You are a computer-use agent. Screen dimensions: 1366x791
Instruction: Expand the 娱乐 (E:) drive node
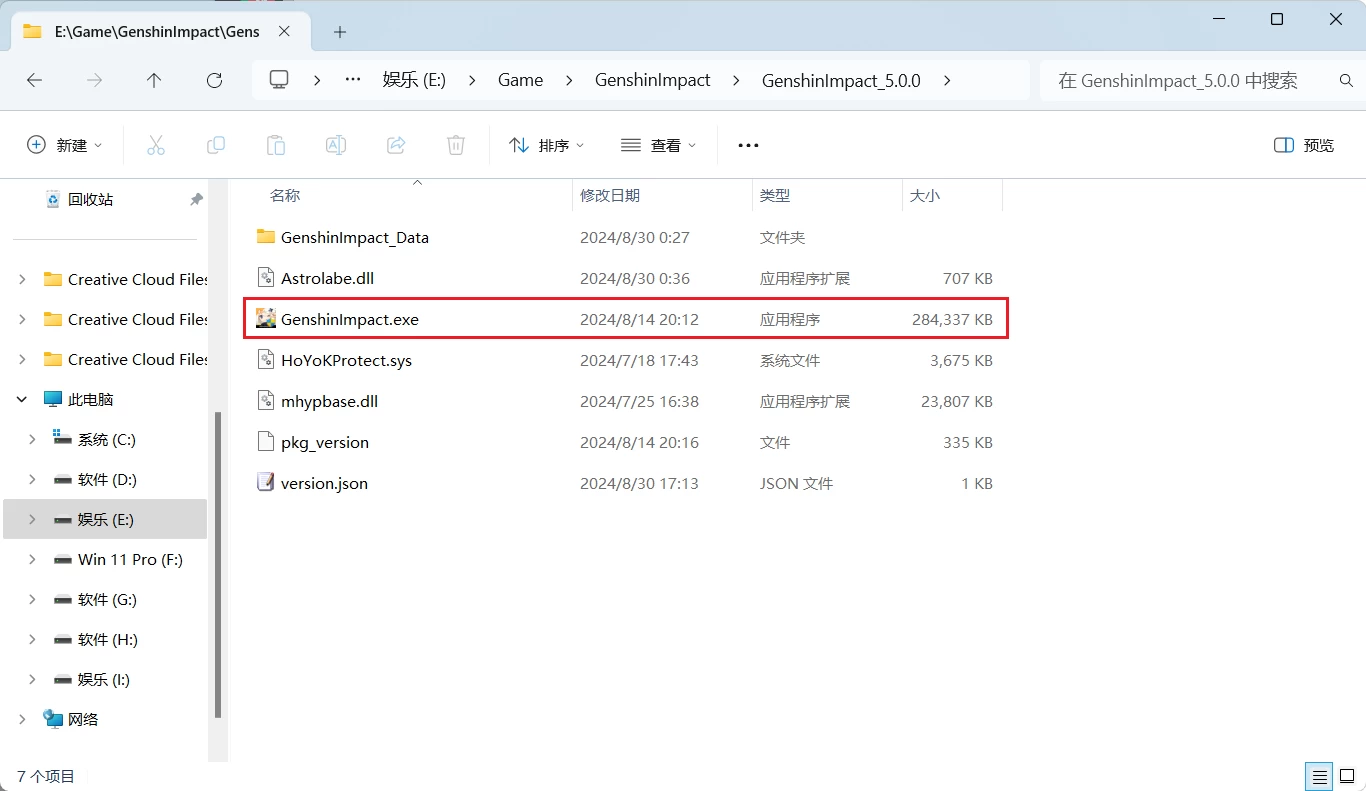[32, 520]
